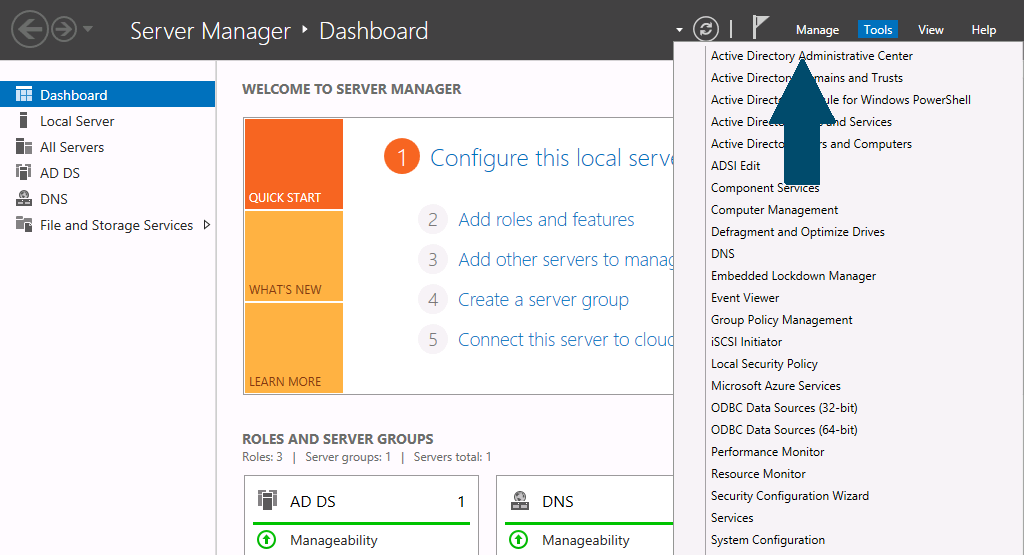Open the WHAT'S NEW tile

point(294,256)
